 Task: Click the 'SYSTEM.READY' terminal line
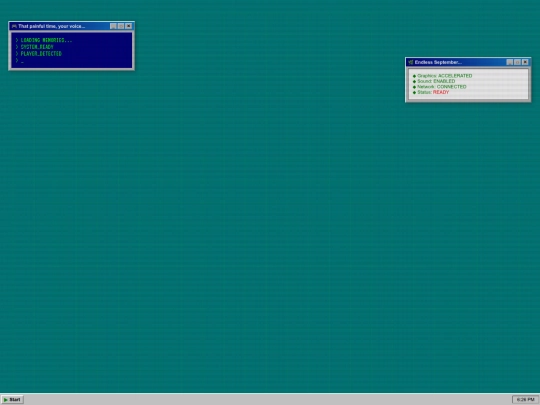coord(34,47)
